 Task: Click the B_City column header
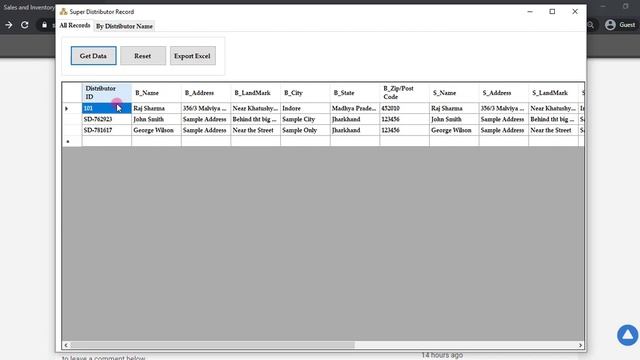(x=305, y=93)
